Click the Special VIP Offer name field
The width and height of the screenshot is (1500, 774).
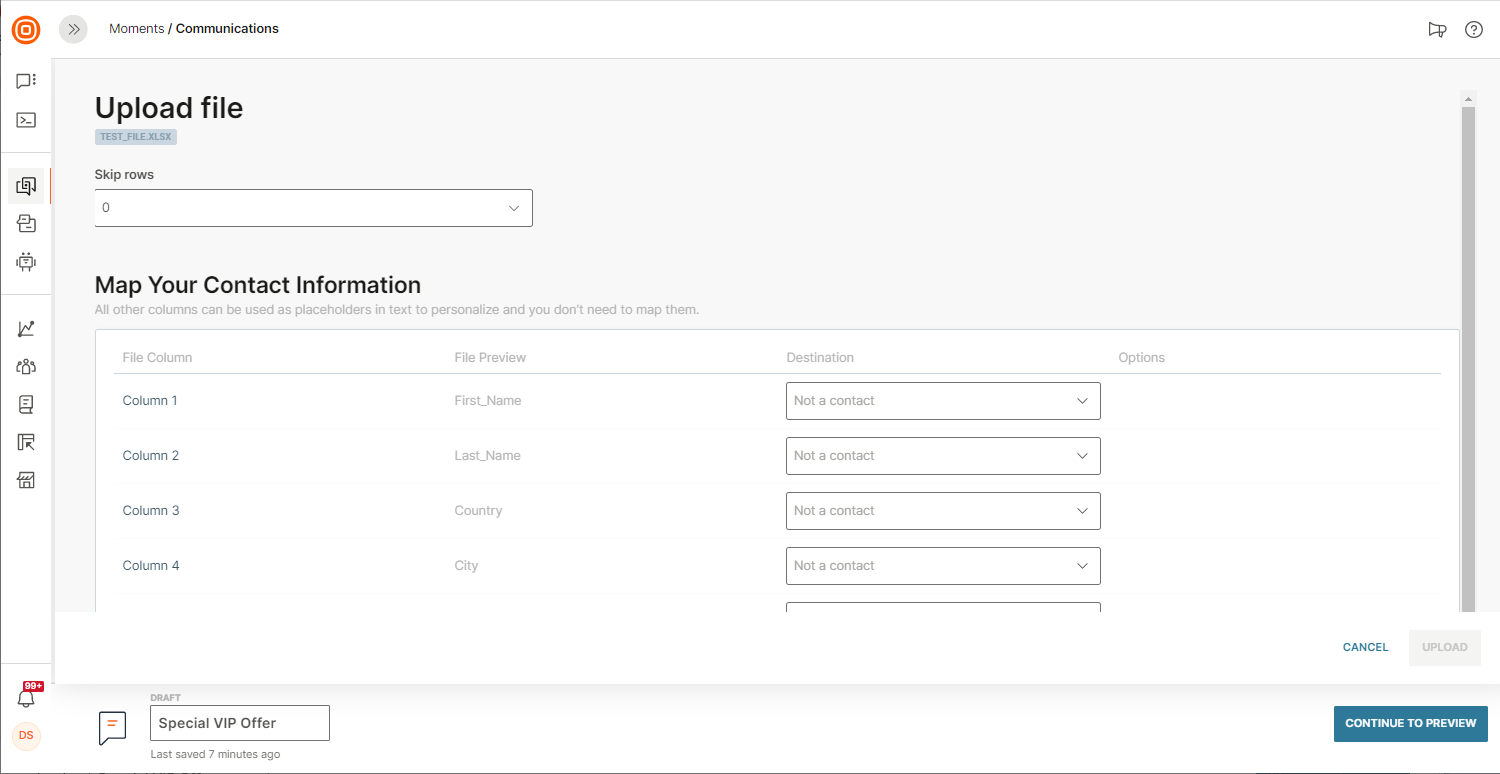(239, 723)
